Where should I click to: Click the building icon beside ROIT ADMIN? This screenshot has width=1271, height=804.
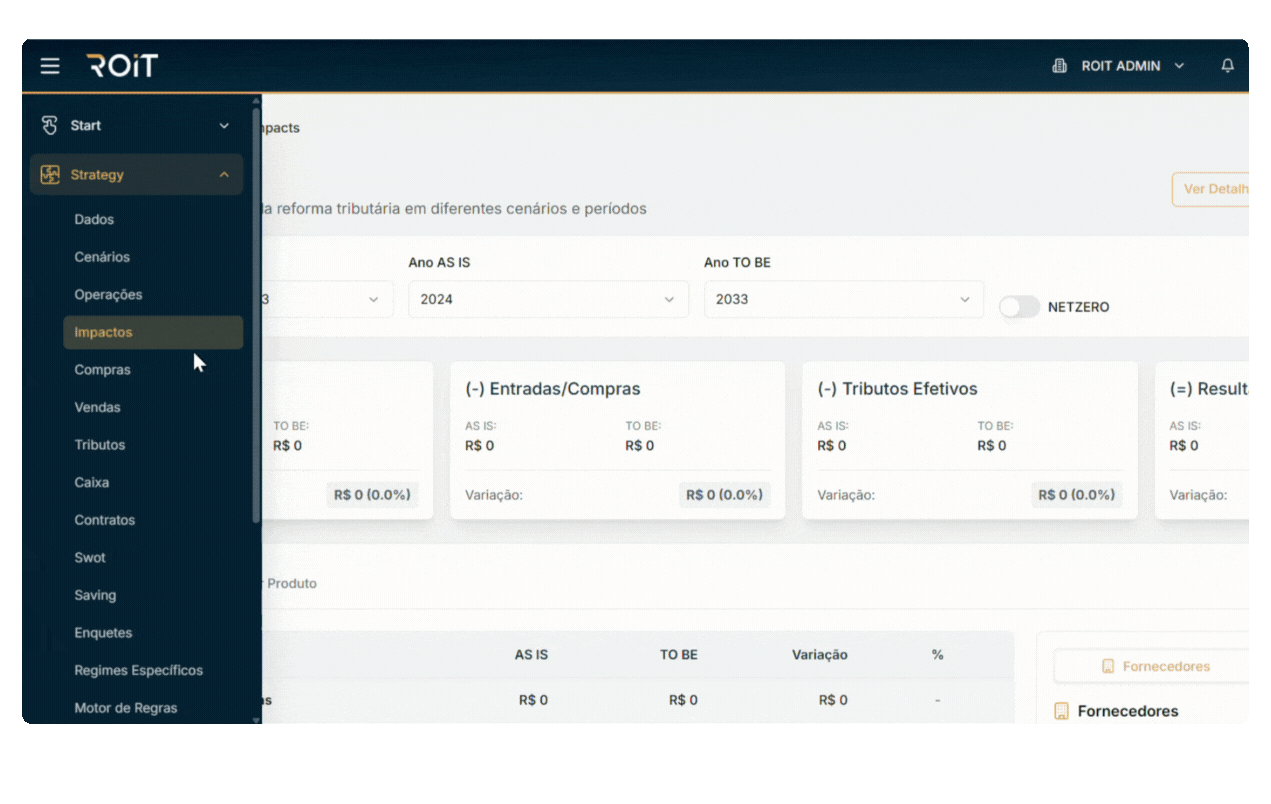tap(1060, 66)
